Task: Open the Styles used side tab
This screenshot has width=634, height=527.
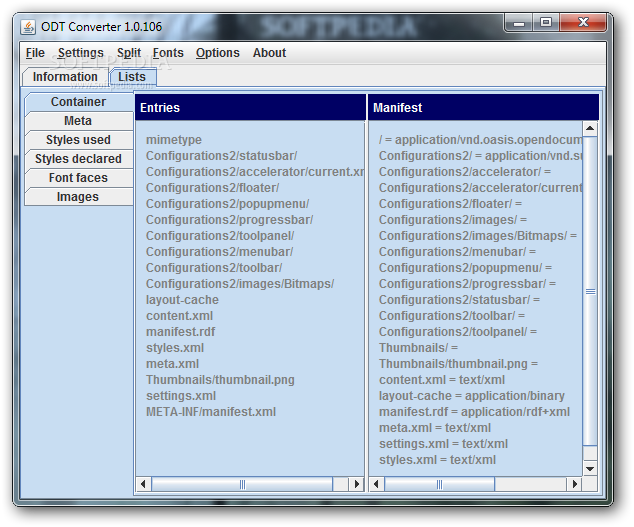Action: 78,140
